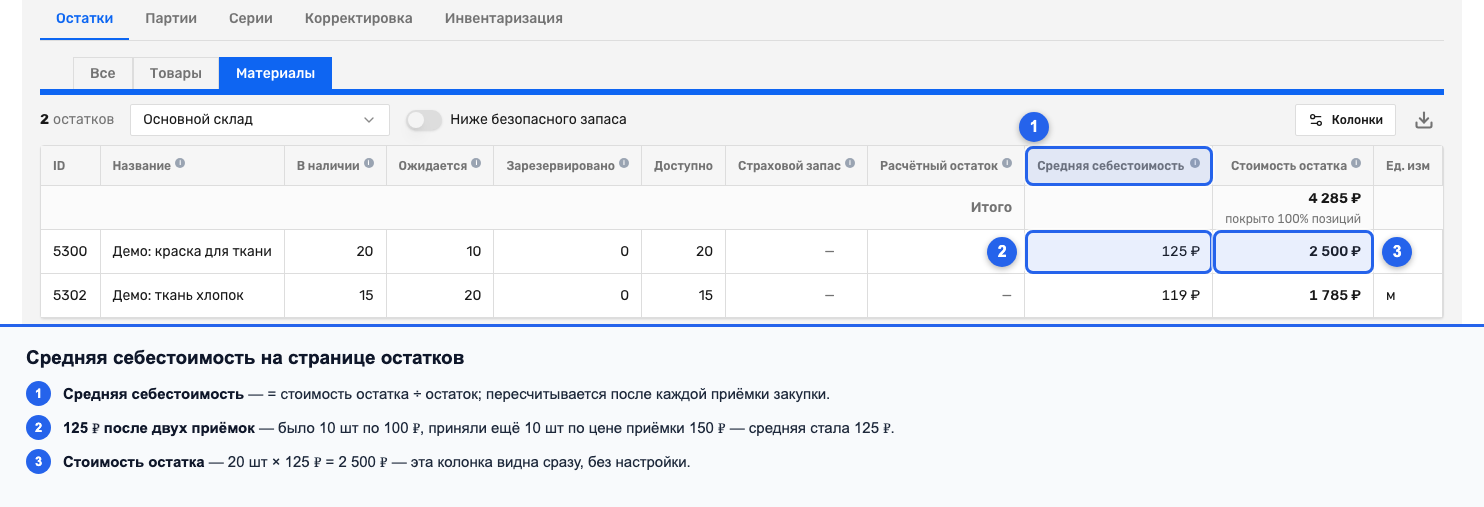The height and width of the screenshot is (507, 1484).
Task: Click the Ед. изм column header
Action: tap(1407, 166)
